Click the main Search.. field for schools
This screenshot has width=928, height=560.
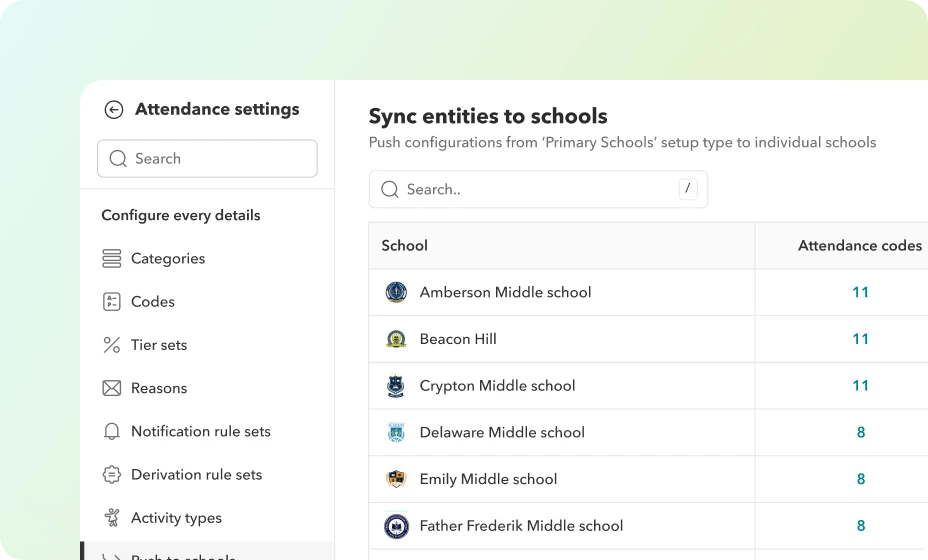click(x=538, y=189)
